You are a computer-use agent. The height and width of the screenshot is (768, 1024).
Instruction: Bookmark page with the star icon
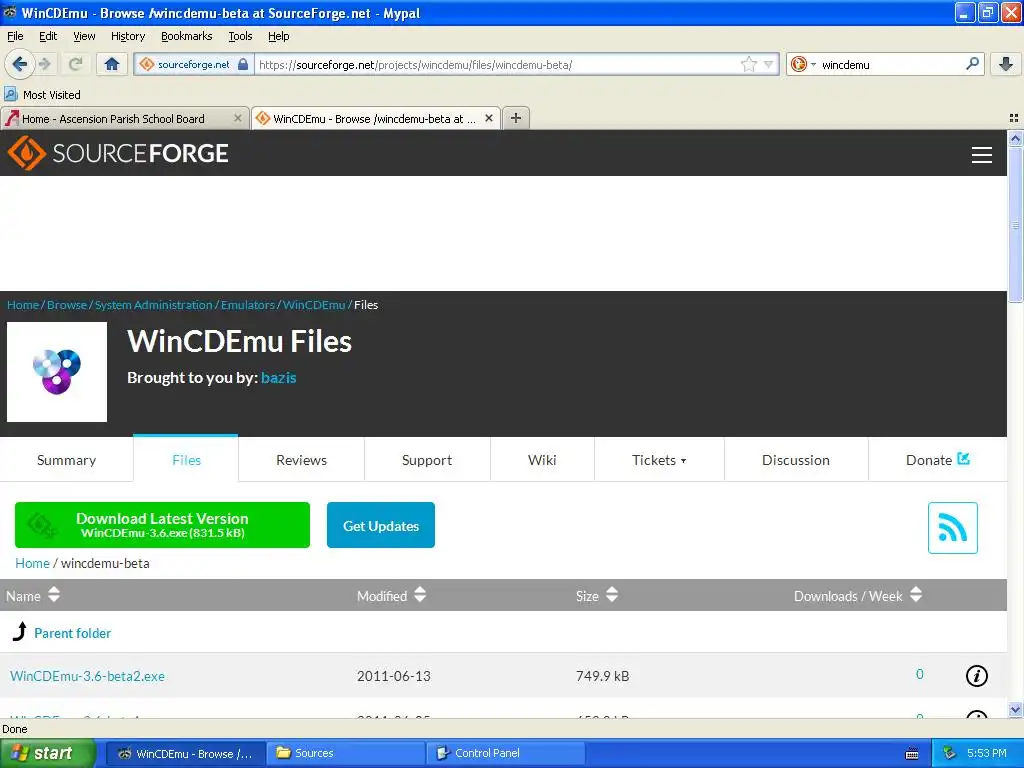[x=748, y=64]
